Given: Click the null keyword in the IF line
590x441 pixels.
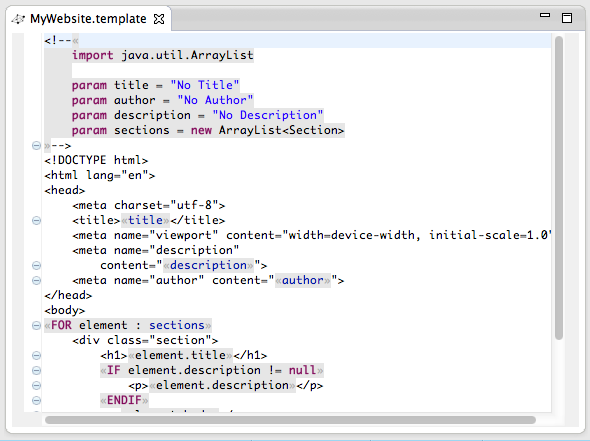Looking at the screenshot, I should [x=302, y=370].
